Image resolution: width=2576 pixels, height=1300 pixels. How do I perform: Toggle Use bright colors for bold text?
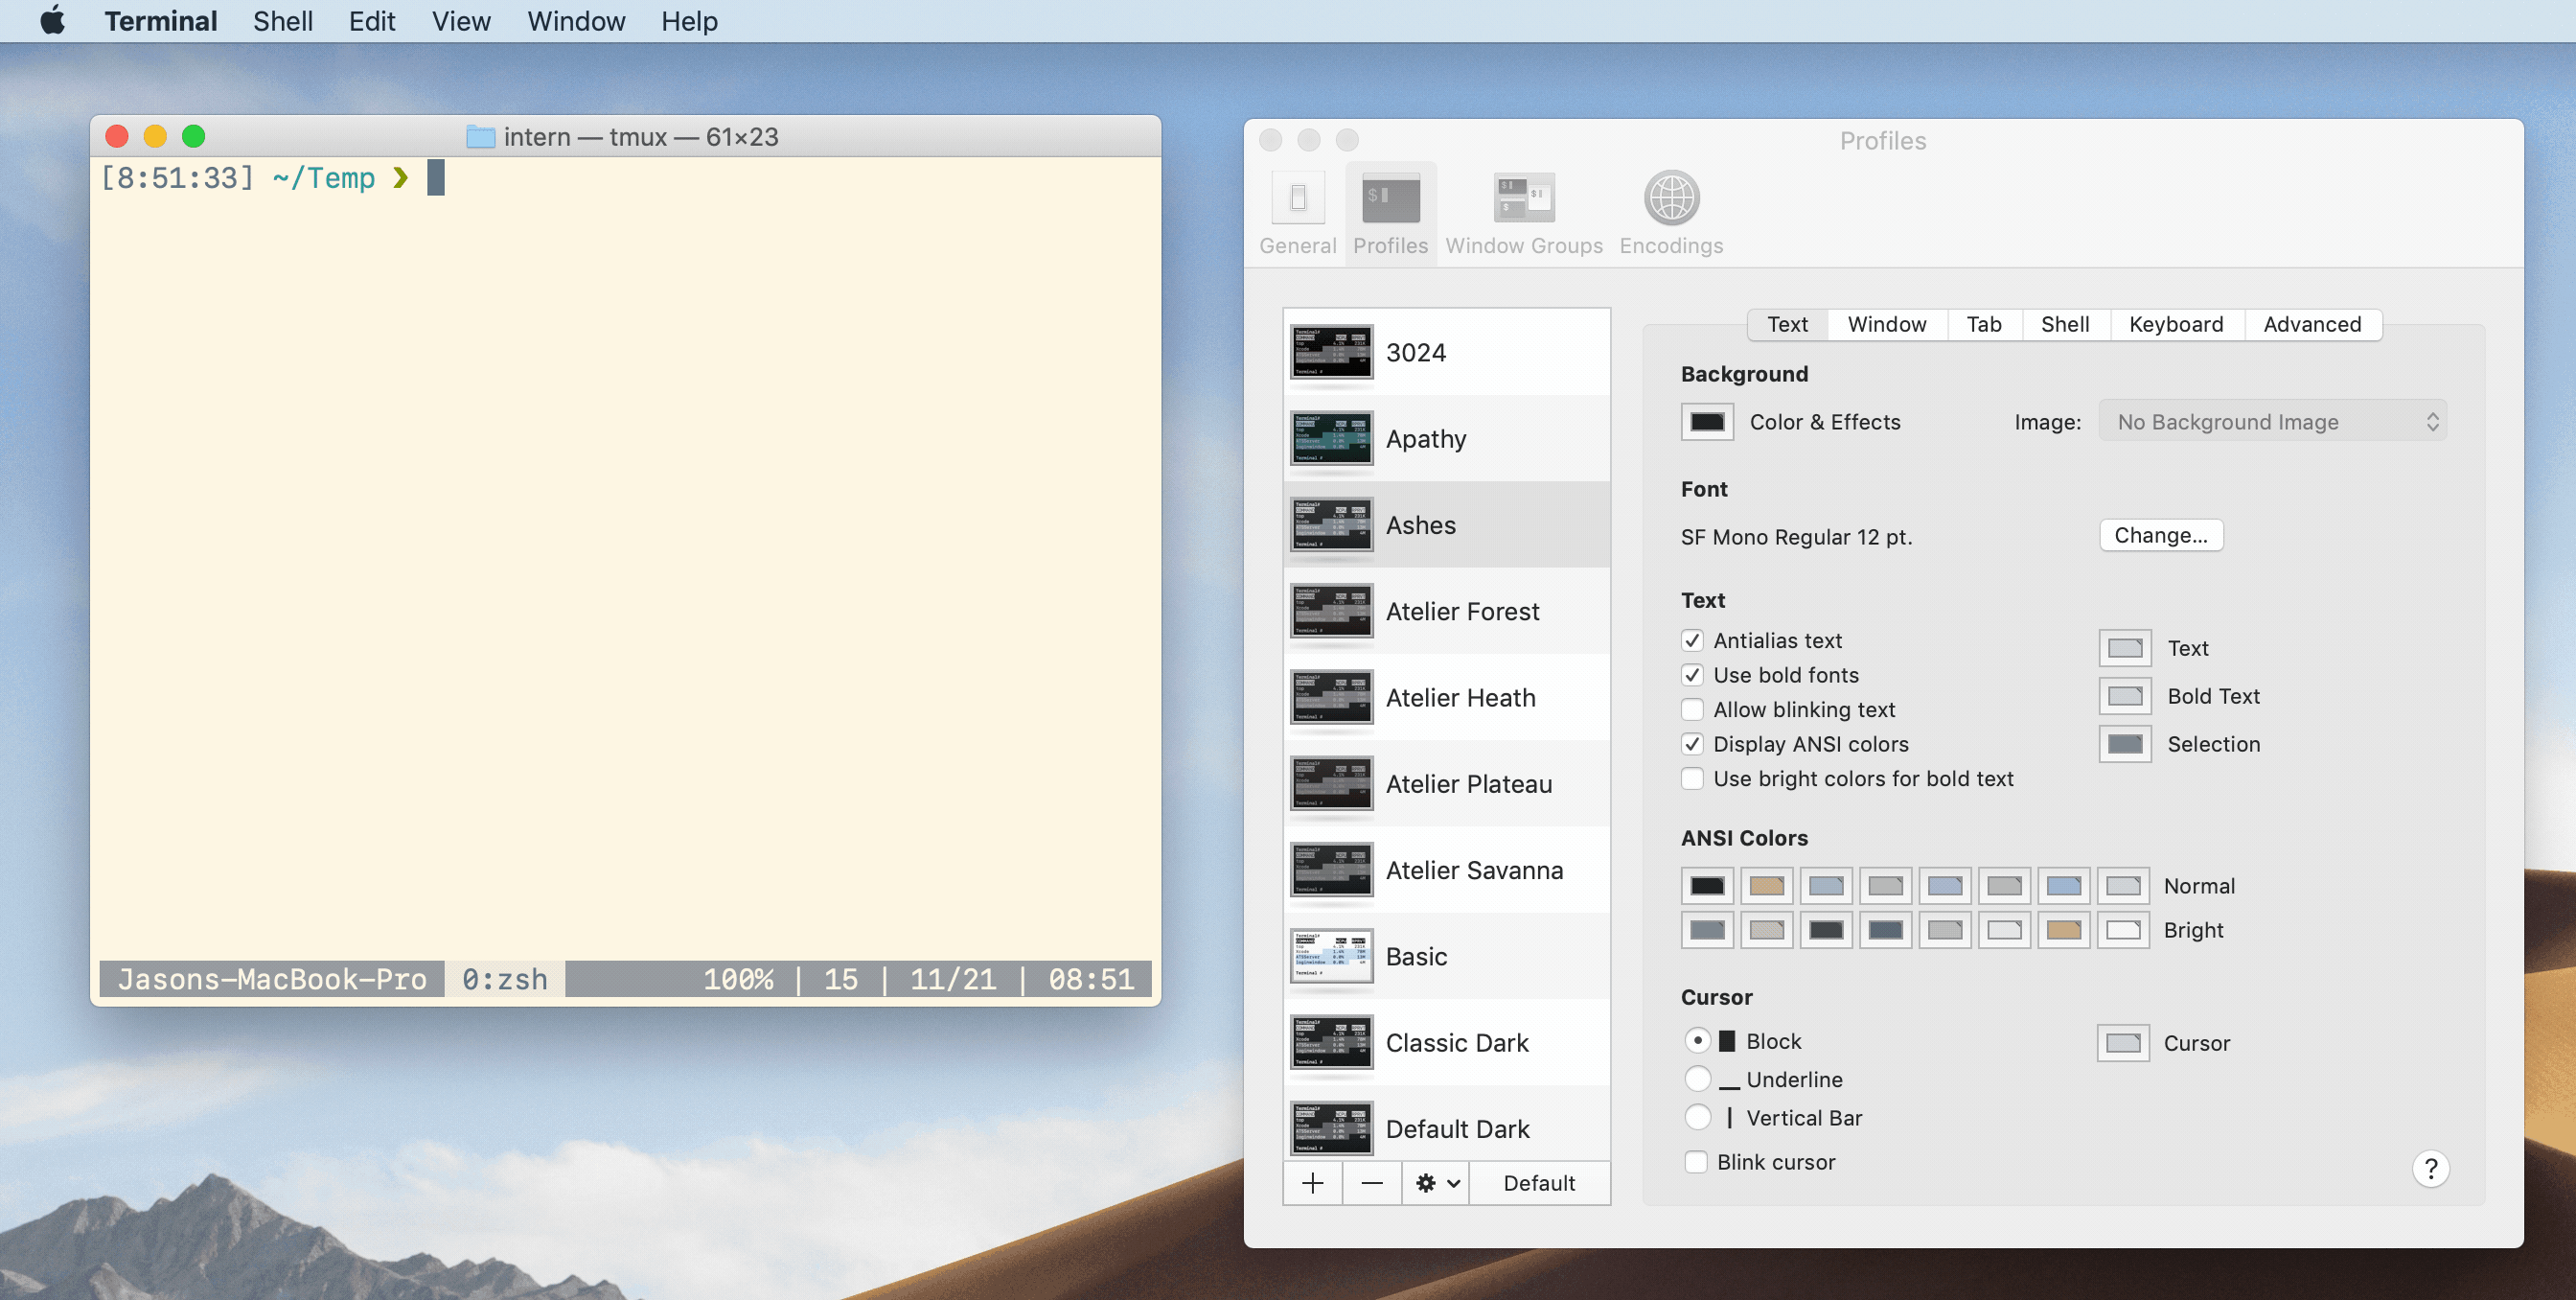point(1692,778)
